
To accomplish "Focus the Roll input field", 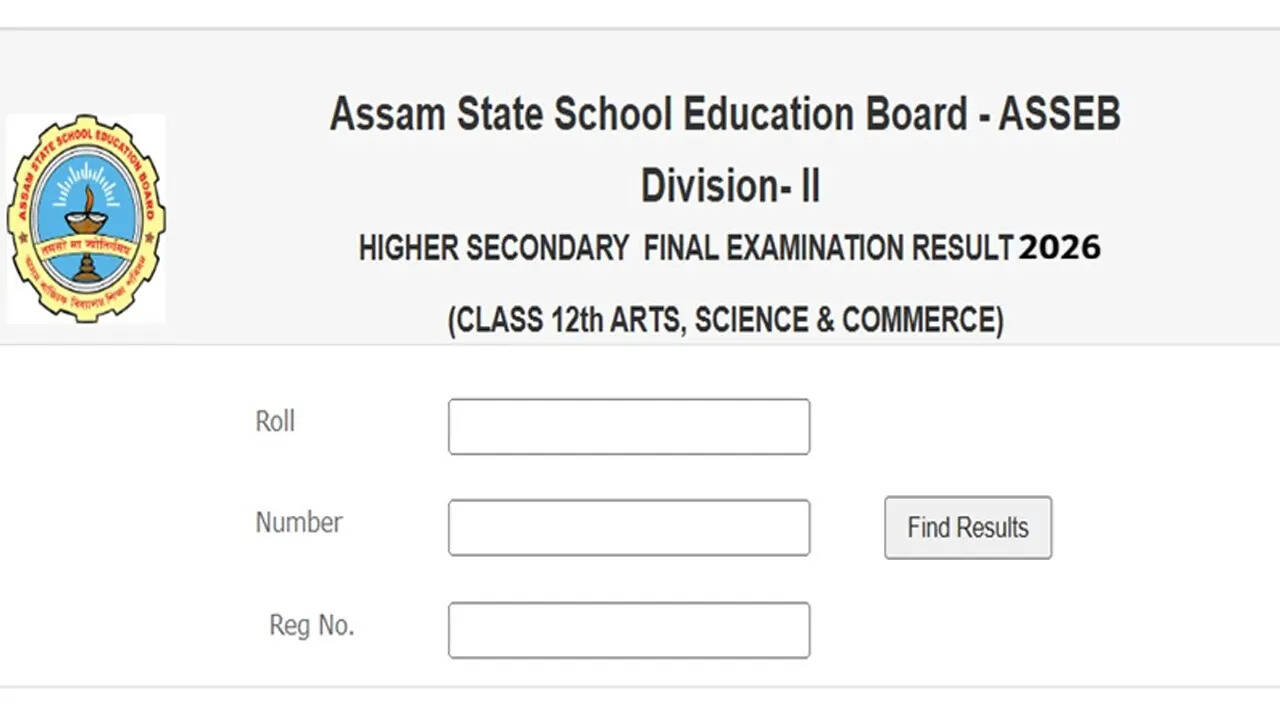I will (628, 427).
